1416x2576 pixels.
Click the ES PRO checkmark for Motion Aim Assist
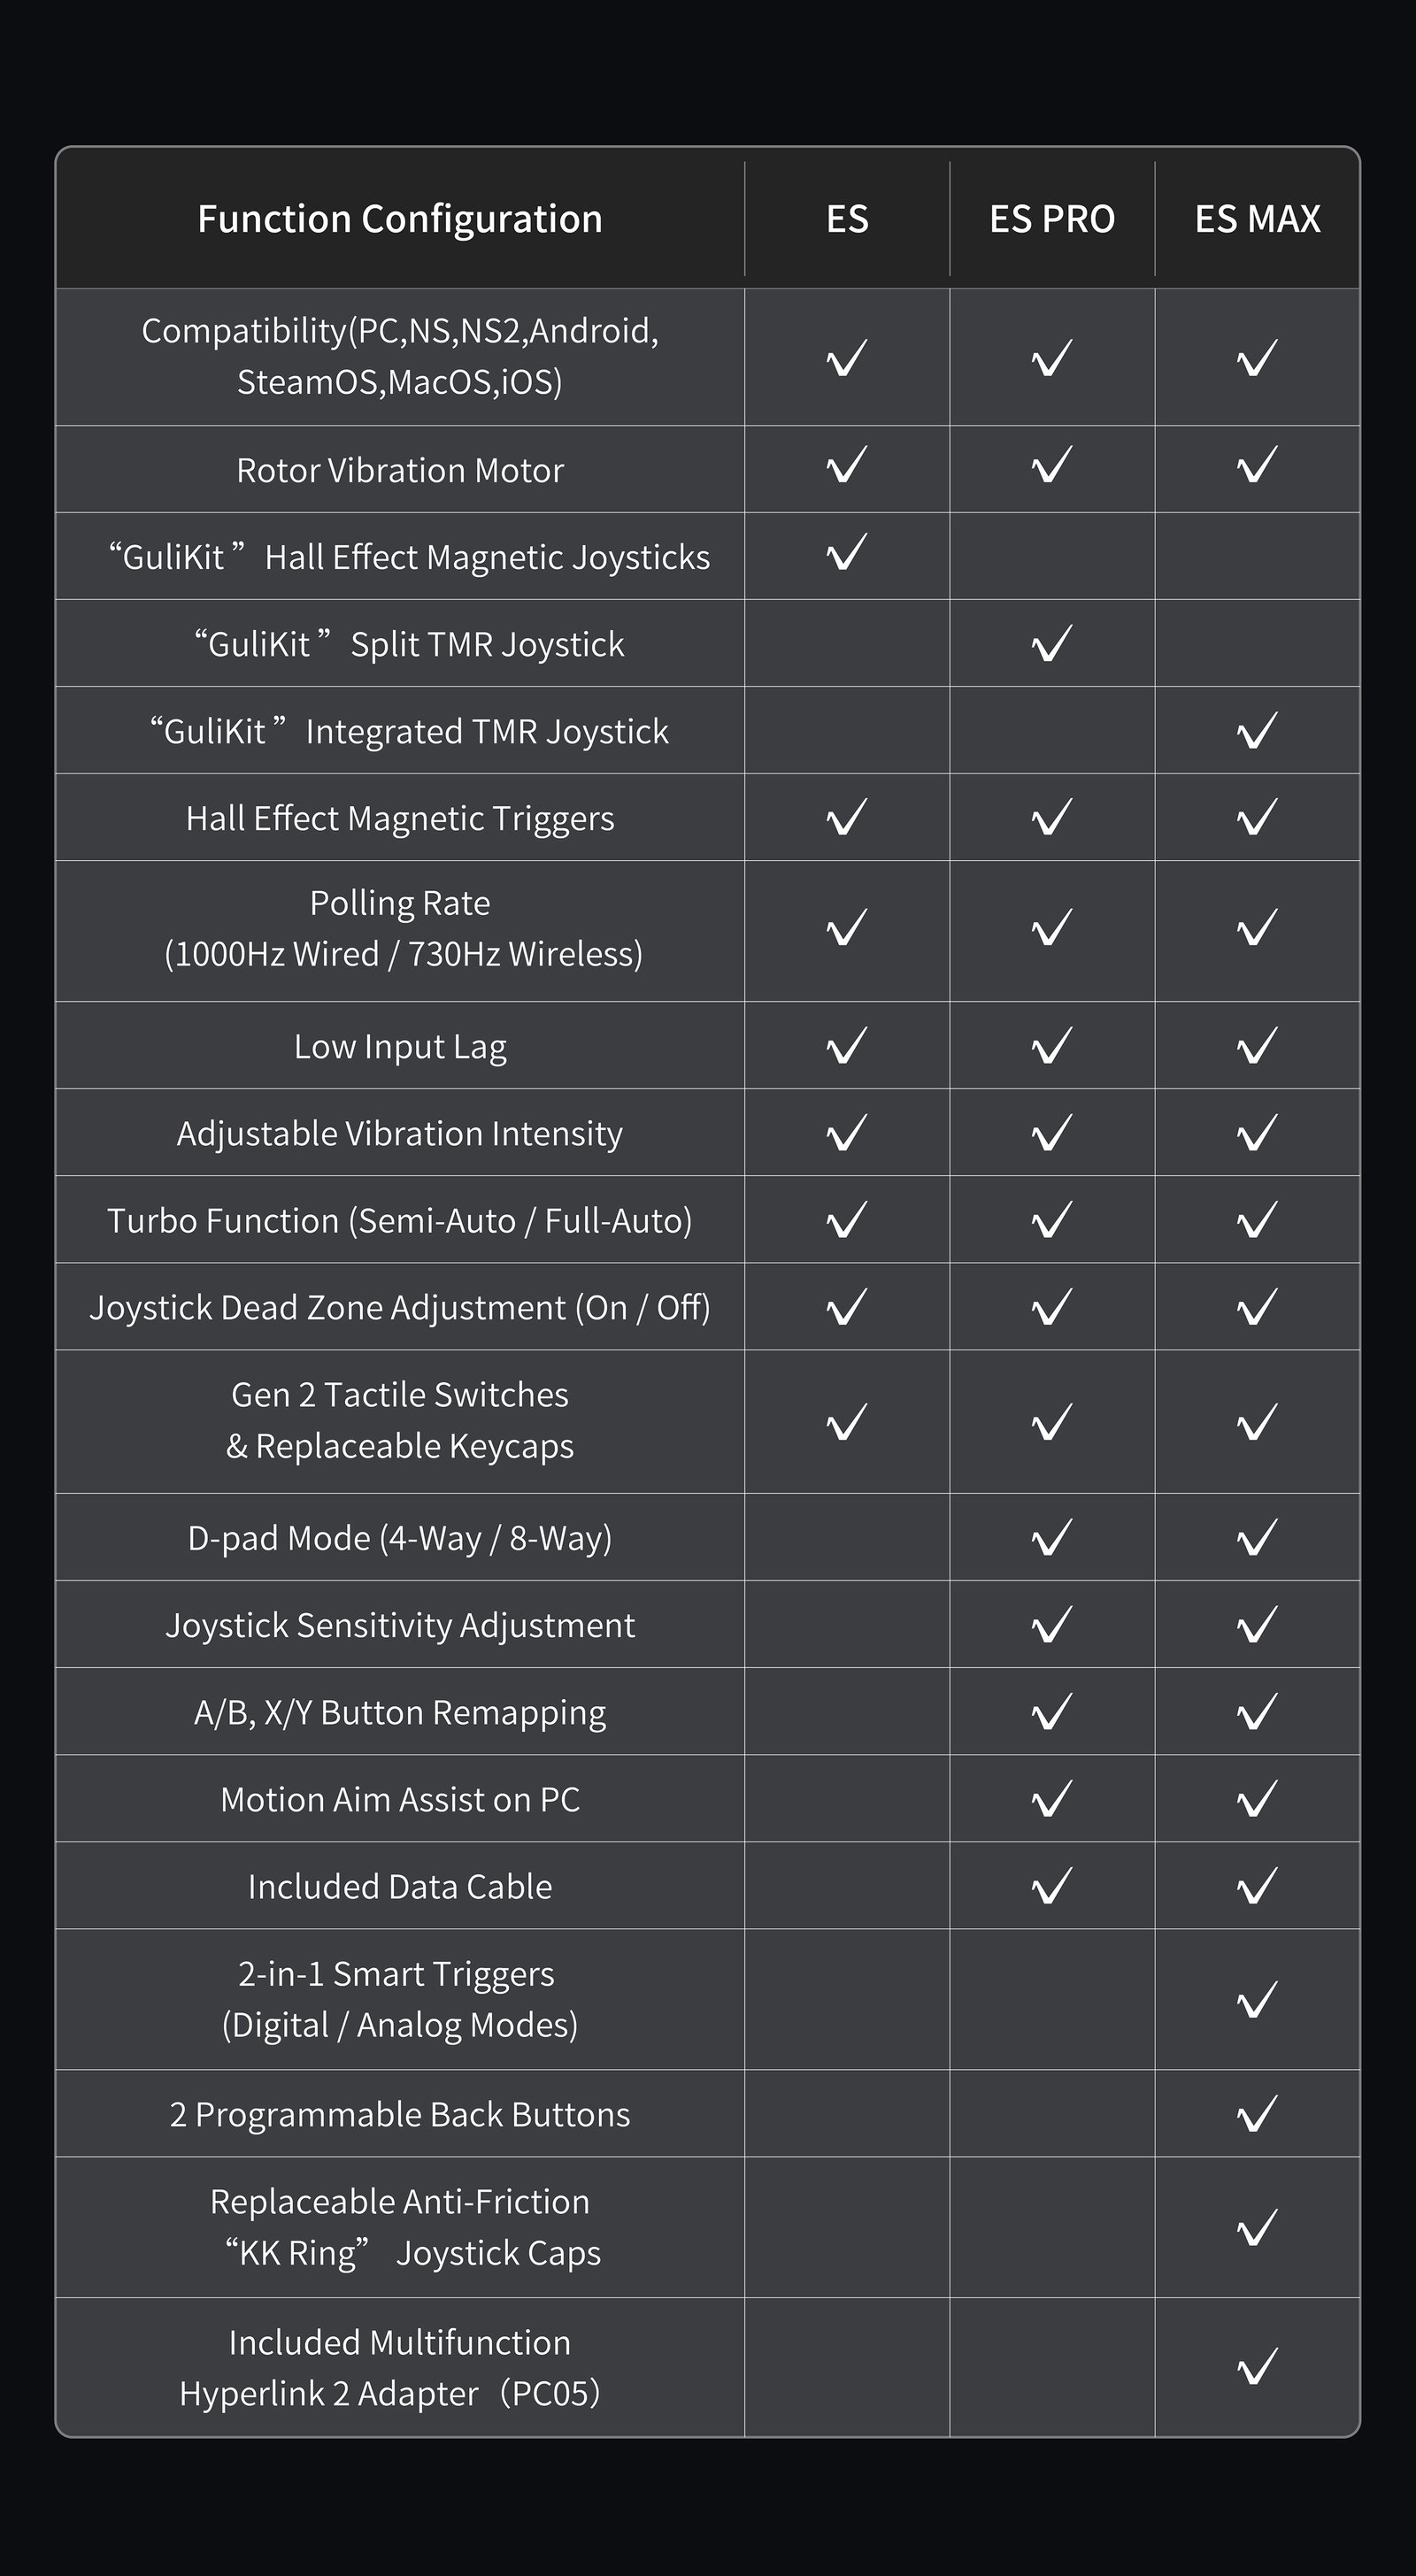click(x=1052, y=1799)
